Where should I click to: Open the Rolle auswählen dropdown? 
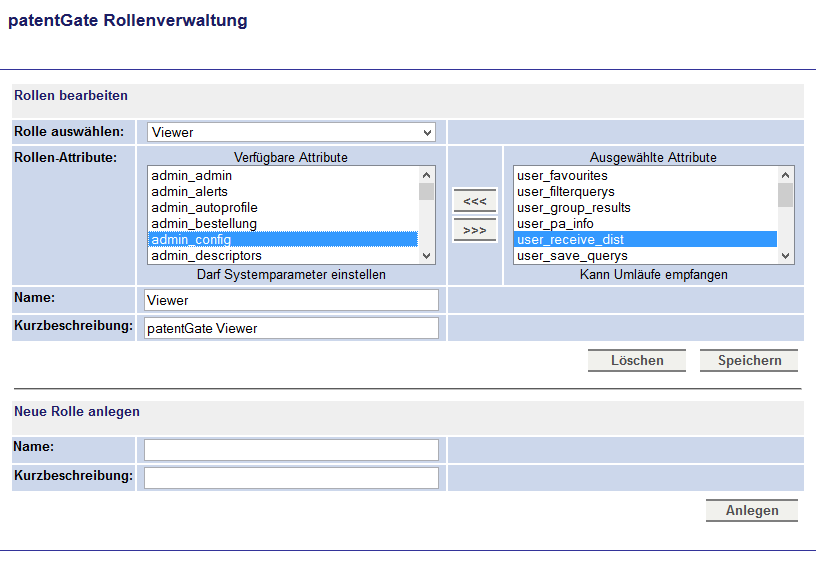pyautogui.click(x=291, y=132)
